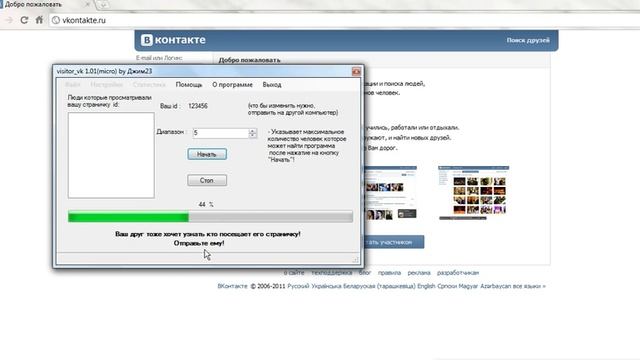The height and width of the screenshot is (360, 640).
Task: Click the blue 'стать участником' button
Action: (x=394, y=242)
